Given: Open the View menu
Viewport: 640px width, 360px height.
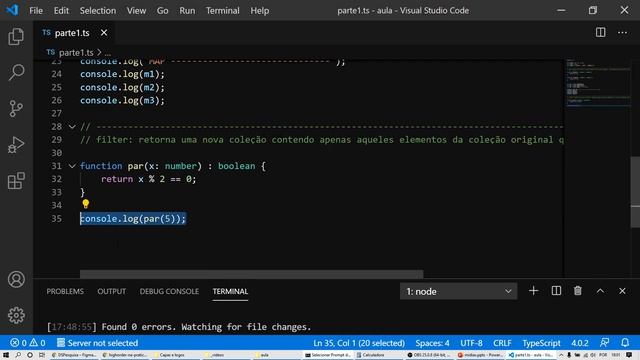Looking at the screenshot, I should coord(136,11).
